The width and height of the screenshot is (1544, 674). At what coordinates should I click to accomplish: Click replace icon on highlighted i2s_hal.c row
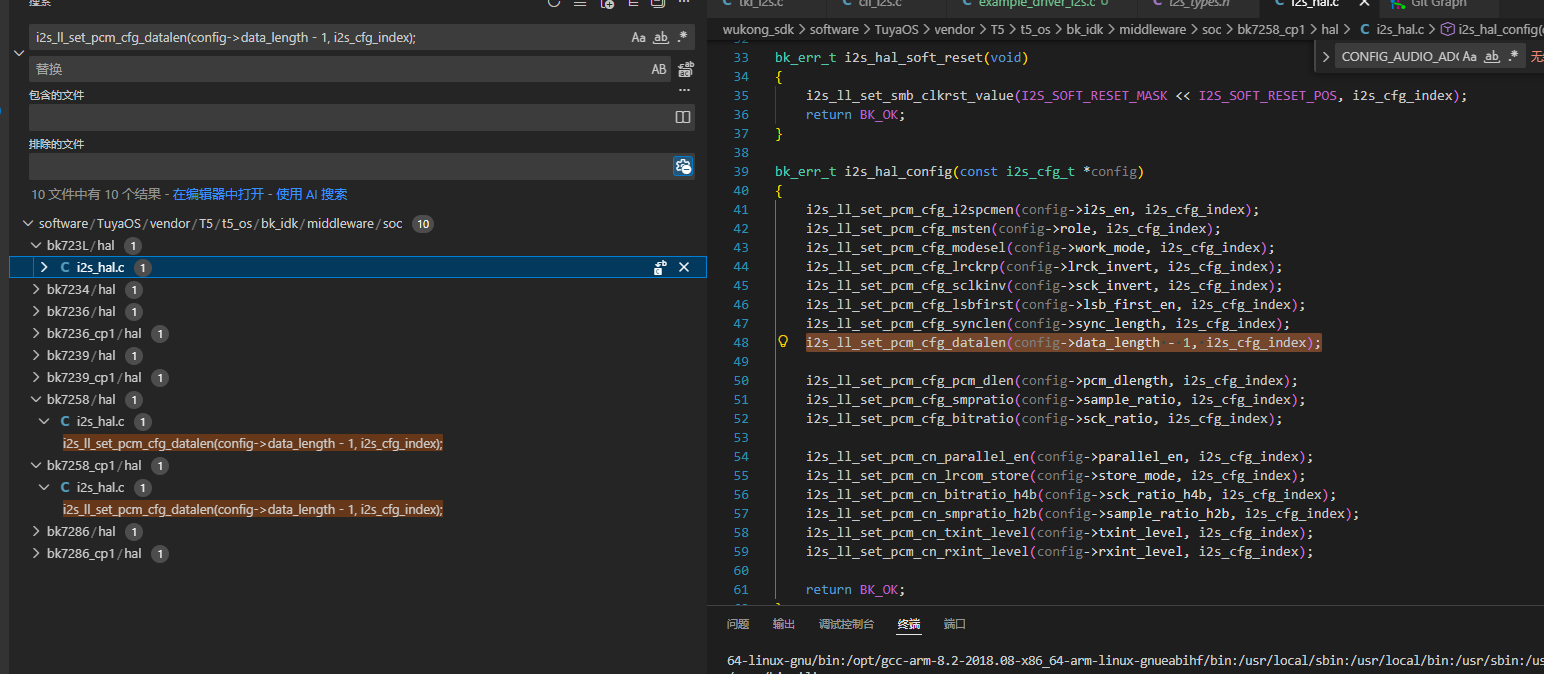coord(660,267)
